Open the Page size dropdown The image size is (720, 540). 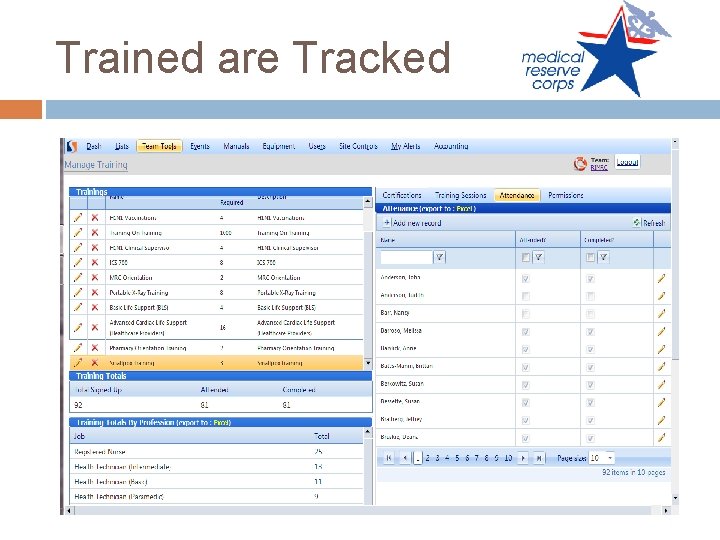tap(610, 458)
